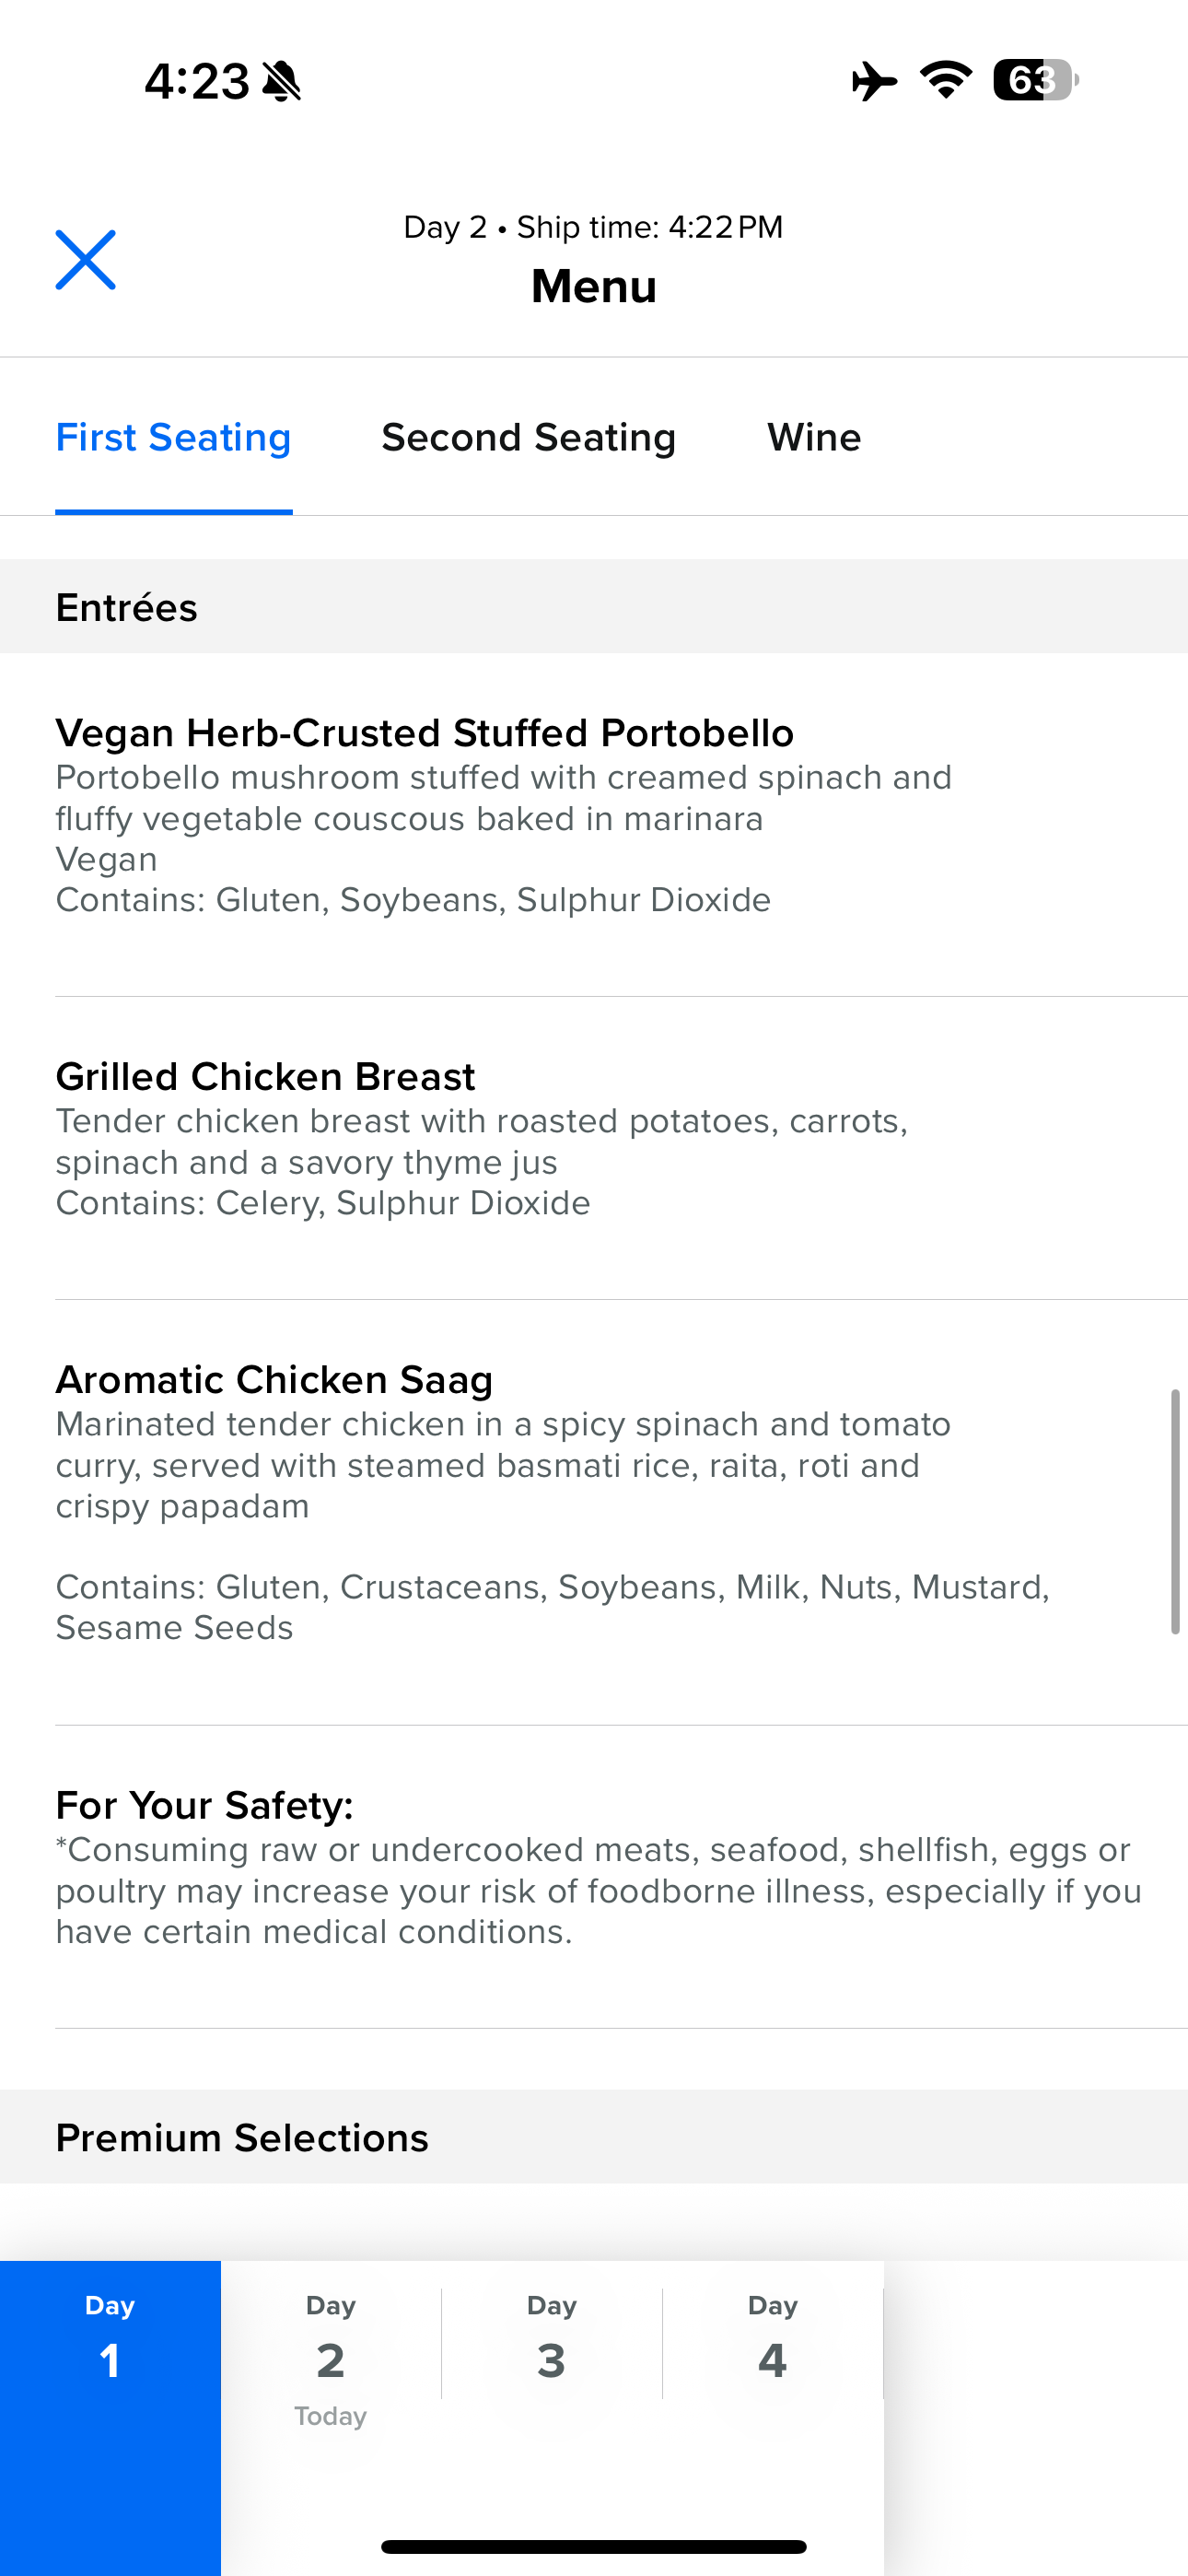Open Vegan Herb-Crusted Stuffed Portobello entrée

[x=425, y=733]
